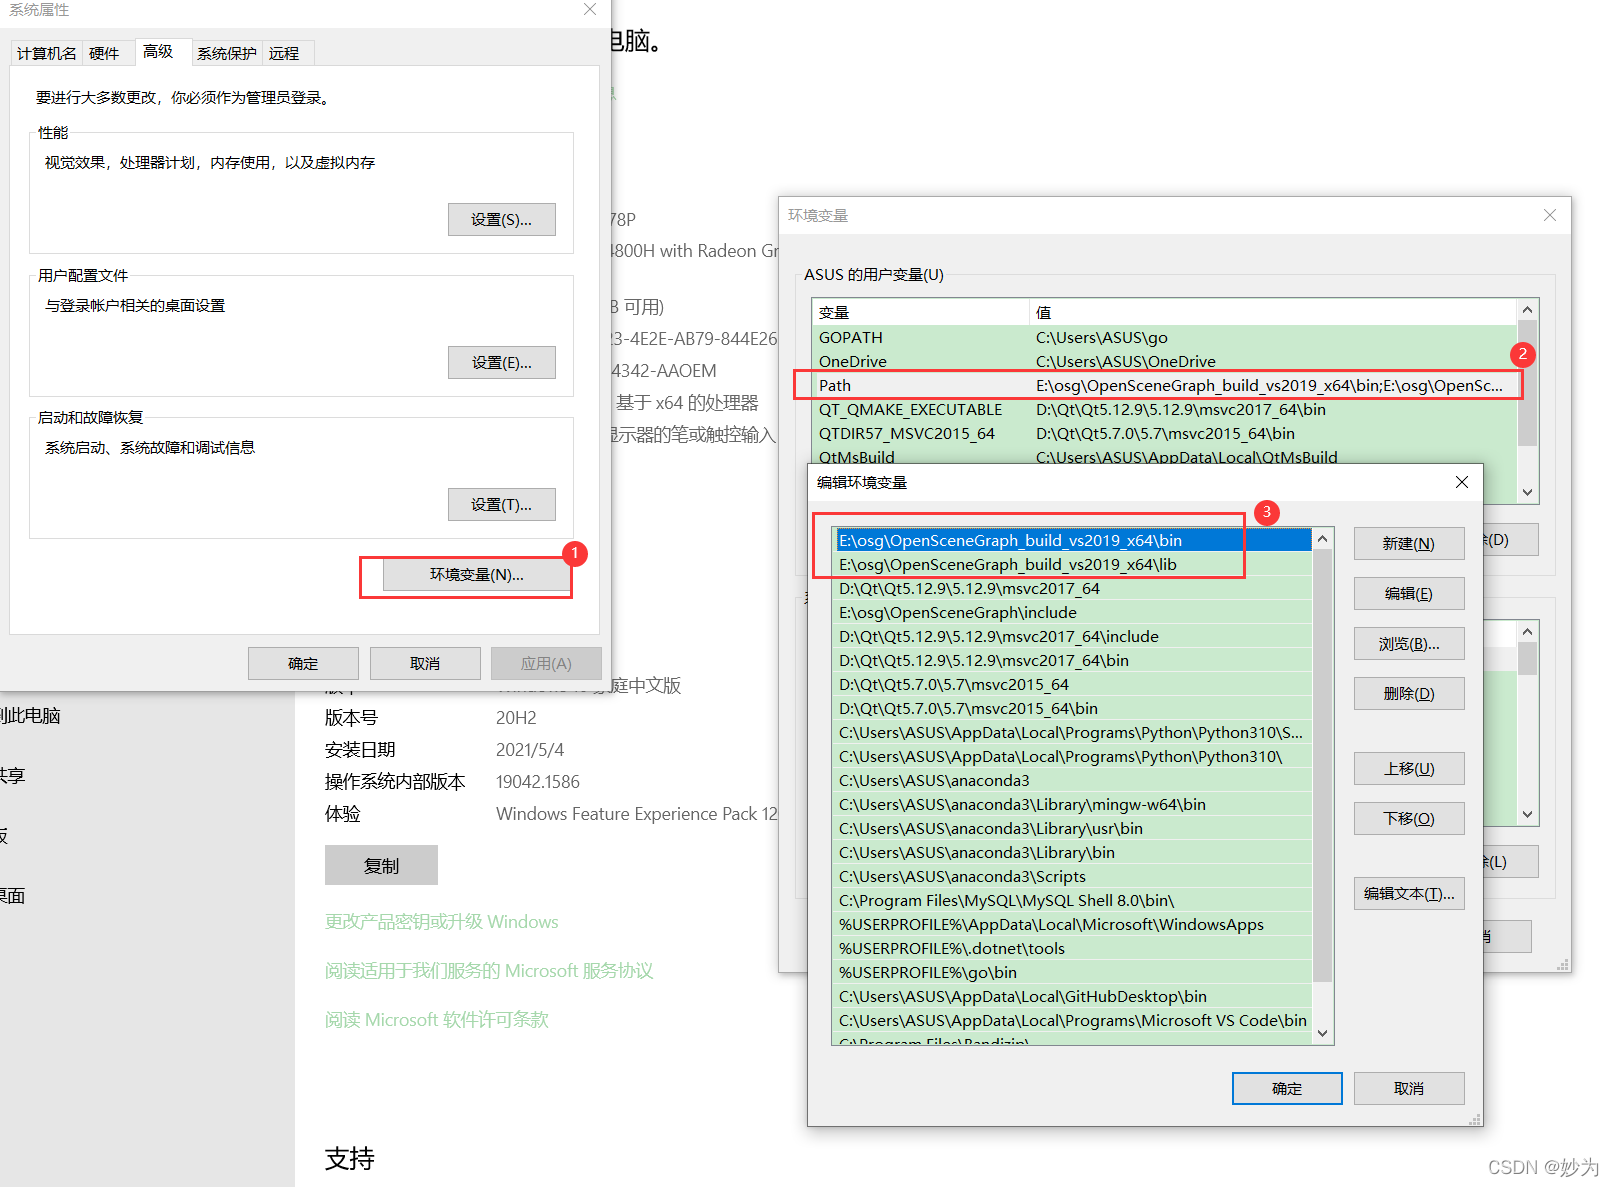Screen dimensions: 1614x1187
Task: Select GitHubDesktop\bin path entry
Action: pyautogui.click(x=1073, y=997)
